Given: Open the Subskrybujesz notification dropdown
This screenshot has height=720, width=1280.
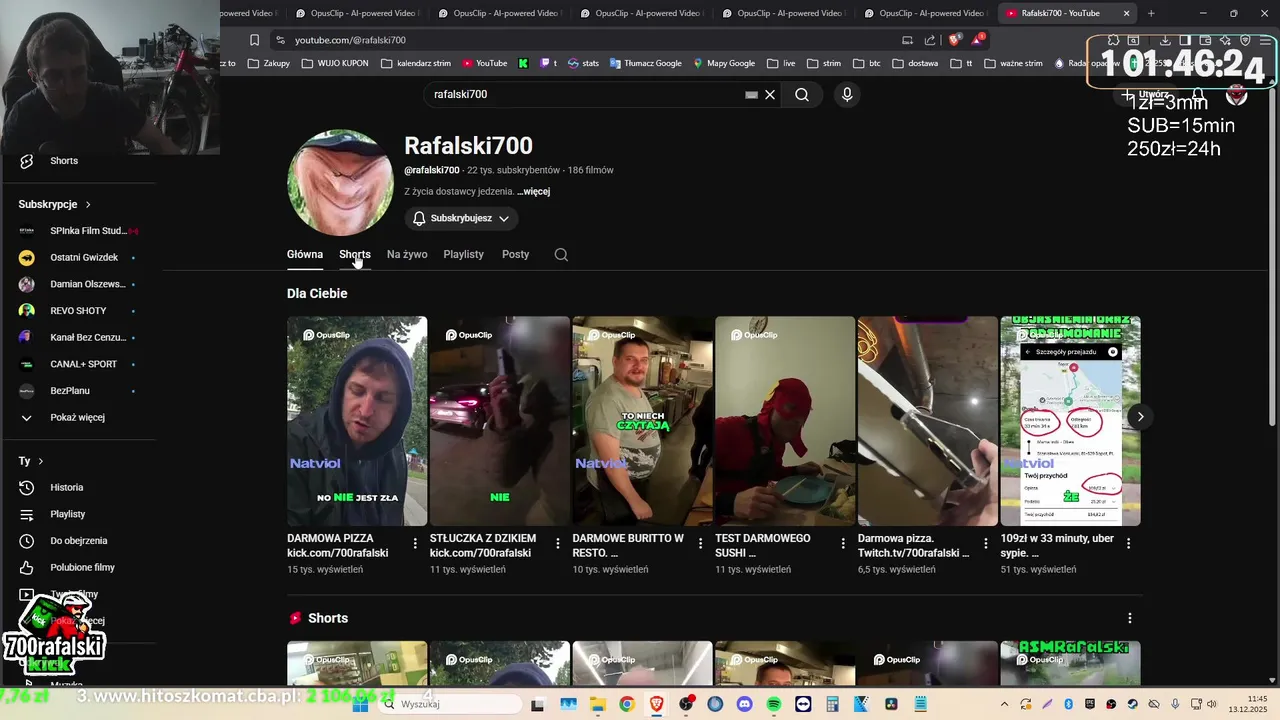Looking at the screenshot, I should click(x=461, y=218).
